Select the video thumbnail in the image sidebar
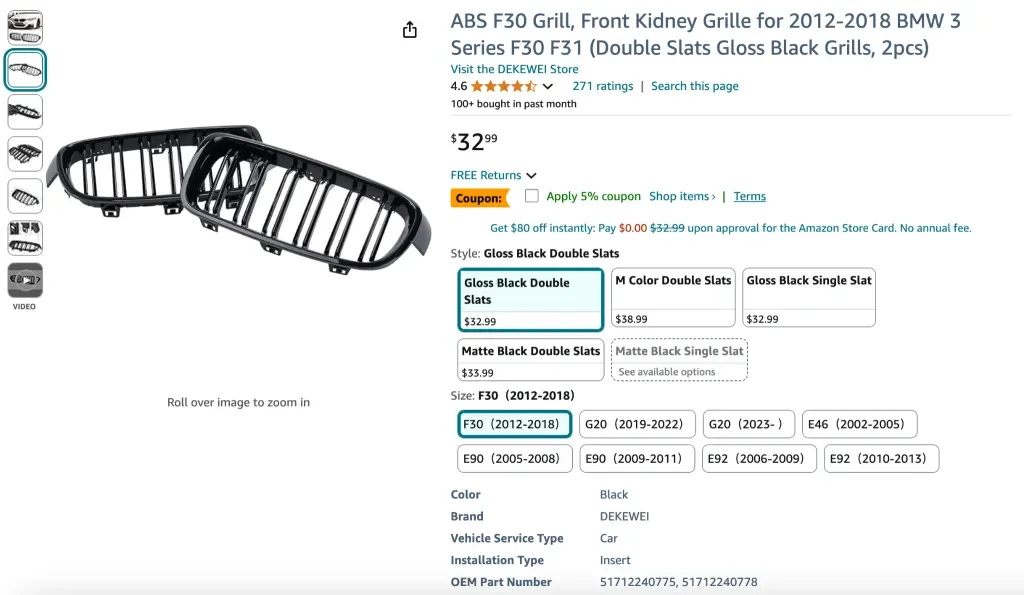 tap(25, 280)
